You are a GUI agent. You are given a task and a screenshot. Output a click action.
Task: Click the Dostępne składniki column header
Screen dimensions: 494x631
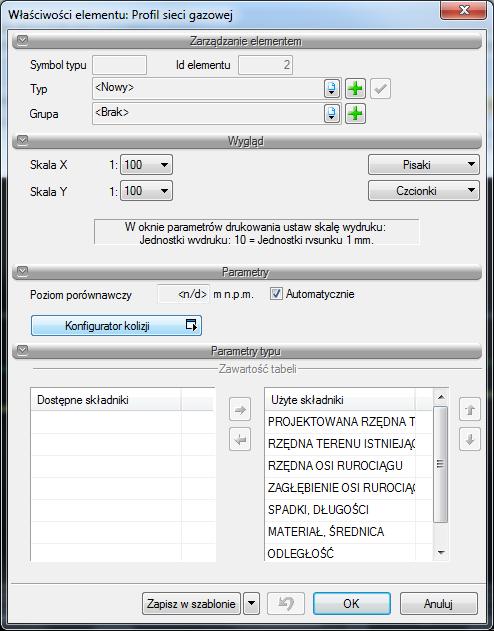point(106,400)
